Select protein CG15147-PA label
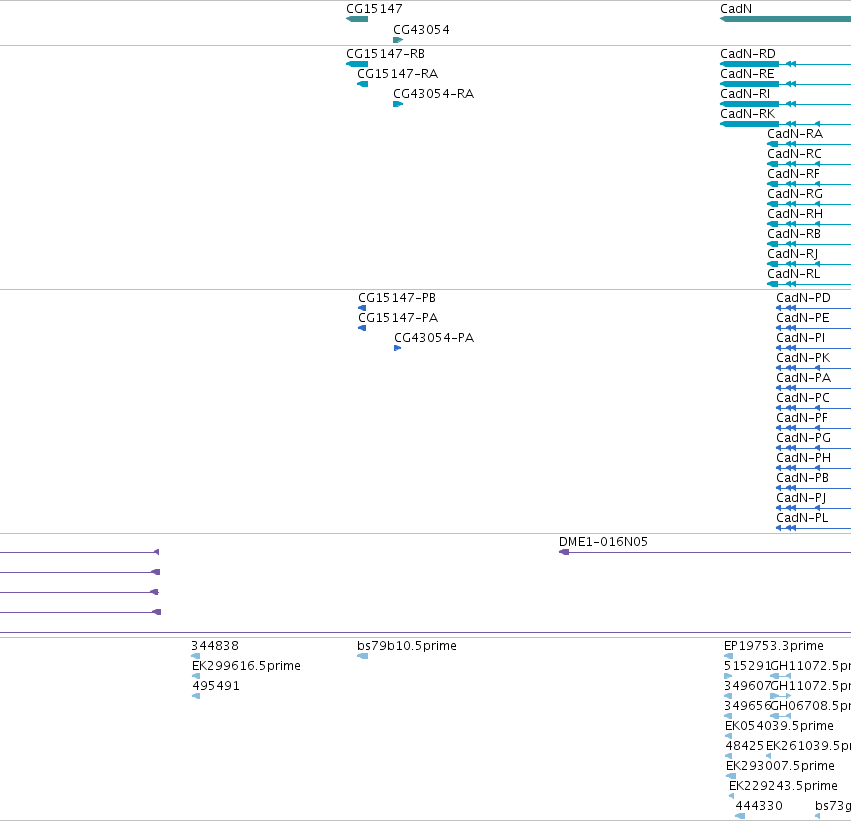Image resolution: width=851 pixels, height=821 pixels. (x=398, y=318)
